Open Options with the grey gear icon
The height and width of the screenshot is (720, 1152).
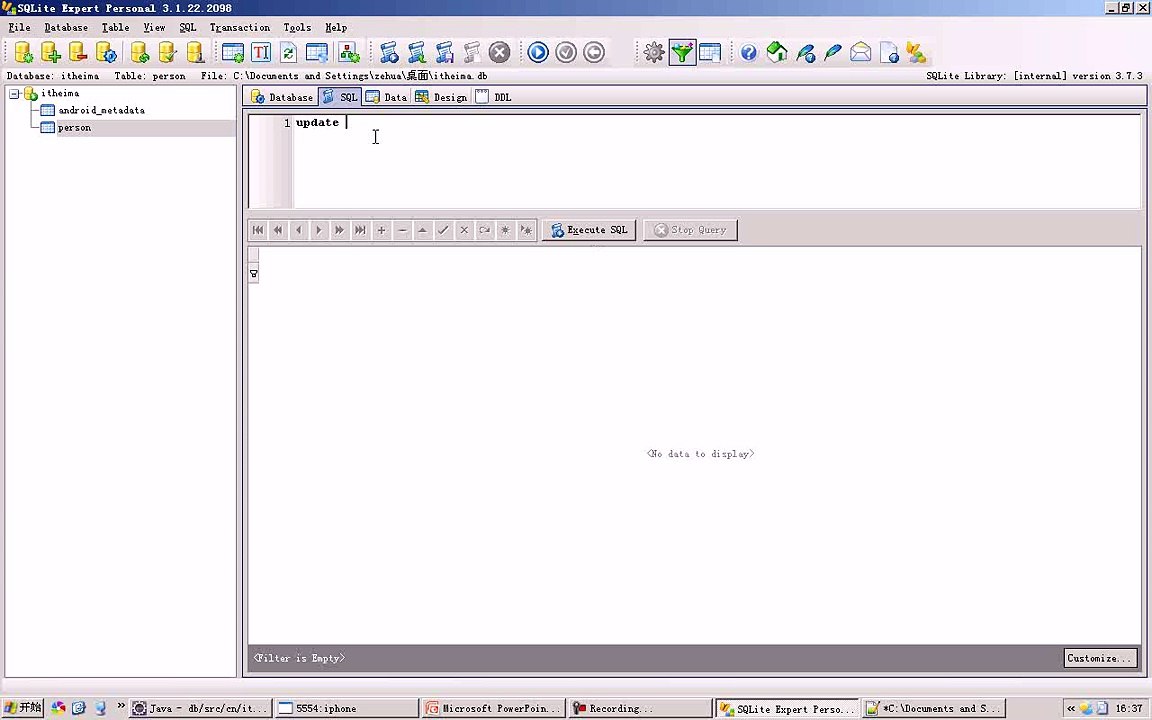654,52
